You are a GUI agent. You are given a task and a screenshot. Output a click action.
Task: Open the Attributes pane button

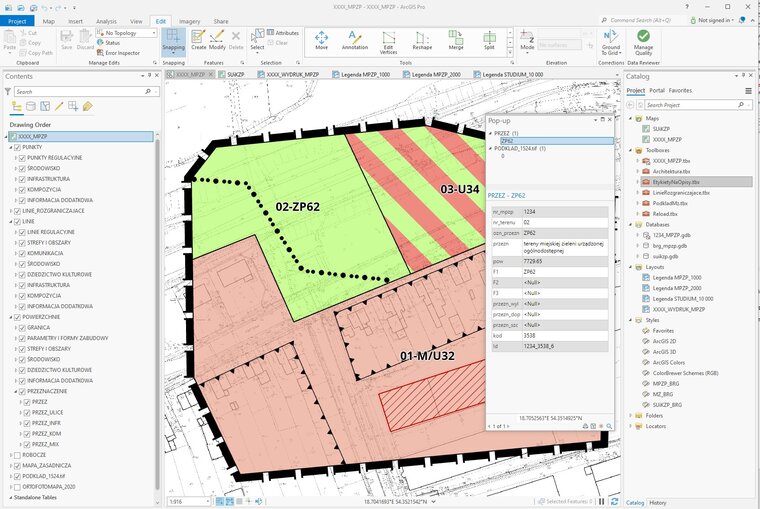click(x=285, y=33)
